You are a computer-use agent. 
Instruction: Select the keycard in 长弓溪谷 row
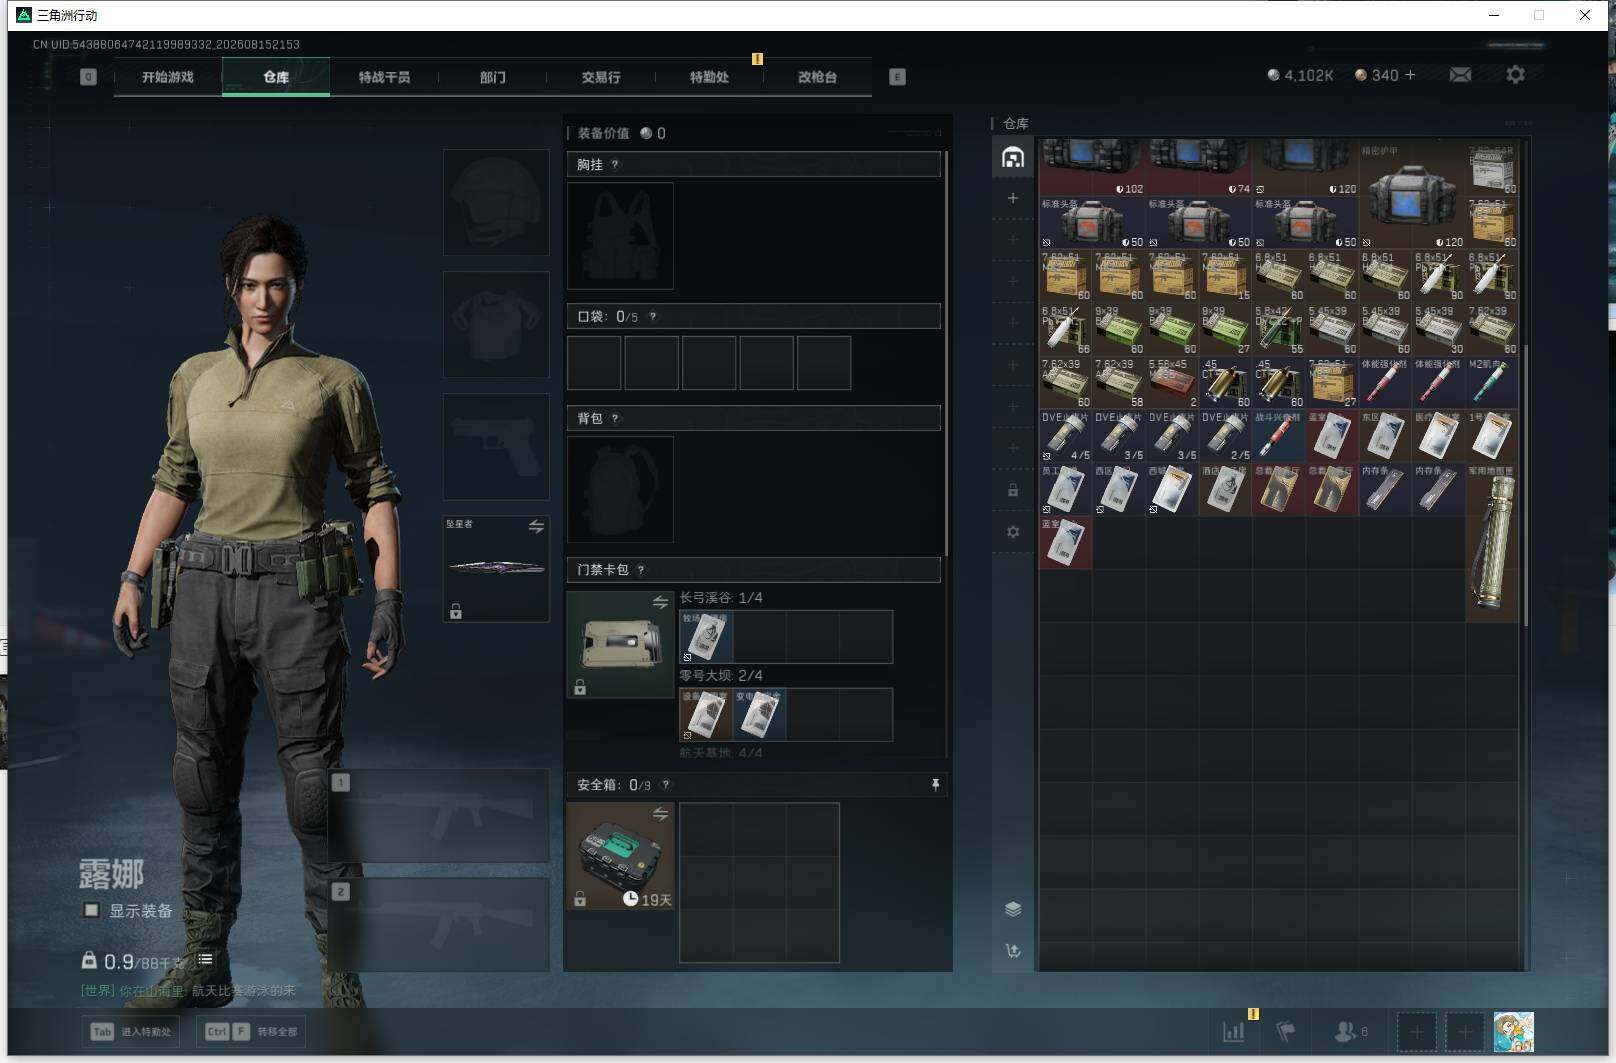pos(706,637)
